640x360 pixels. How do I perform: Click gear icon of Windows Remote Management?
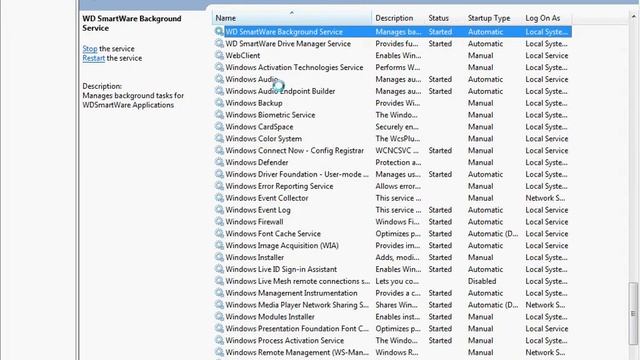point(219,352)
